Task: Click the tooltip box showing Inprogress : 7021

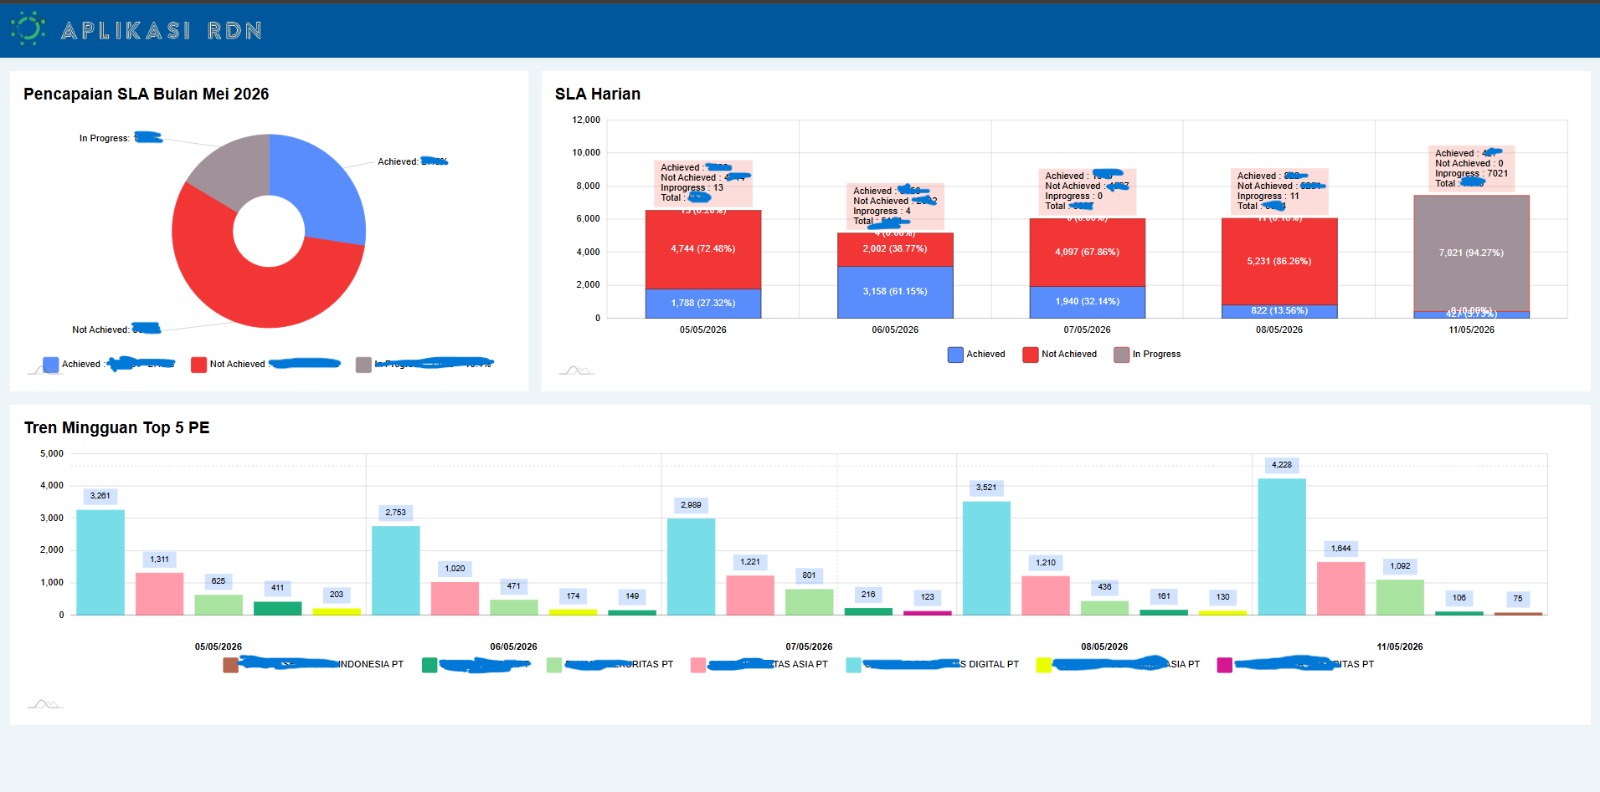Action: pyautogui.click(x=1472, y=168)
